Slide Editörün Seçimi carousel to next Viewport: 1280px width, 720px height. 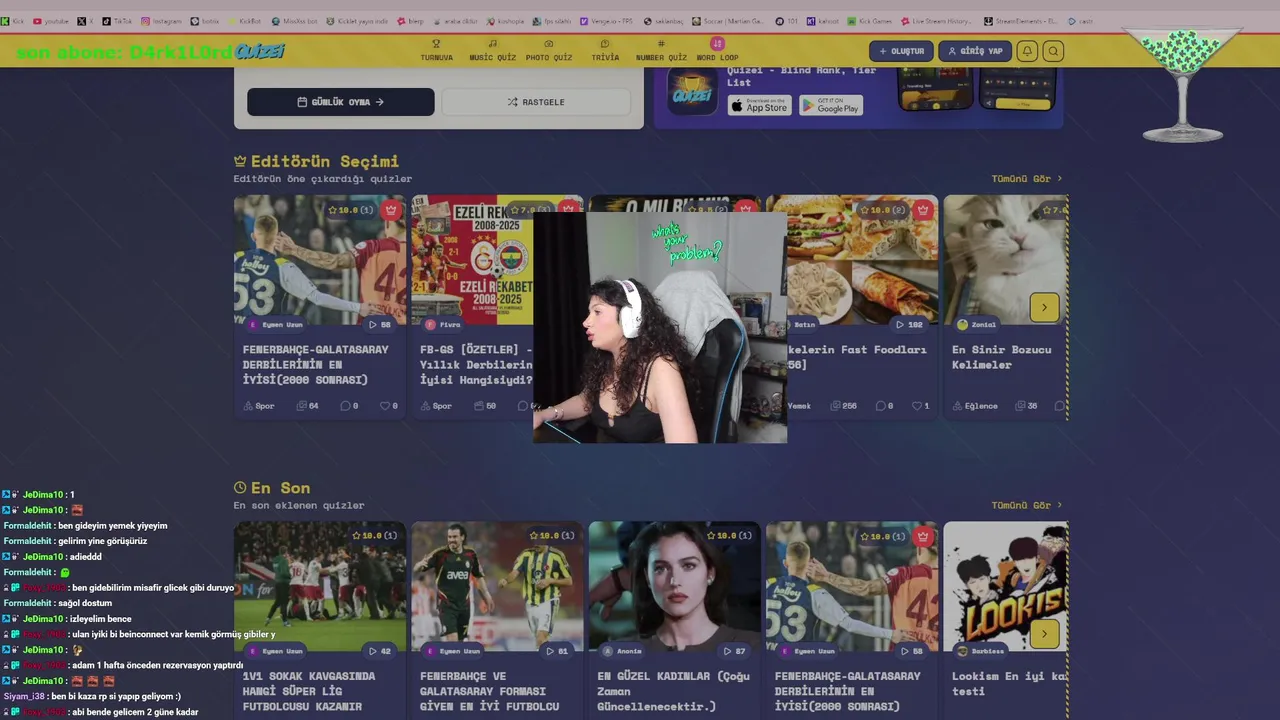[x=1044, y=307]
